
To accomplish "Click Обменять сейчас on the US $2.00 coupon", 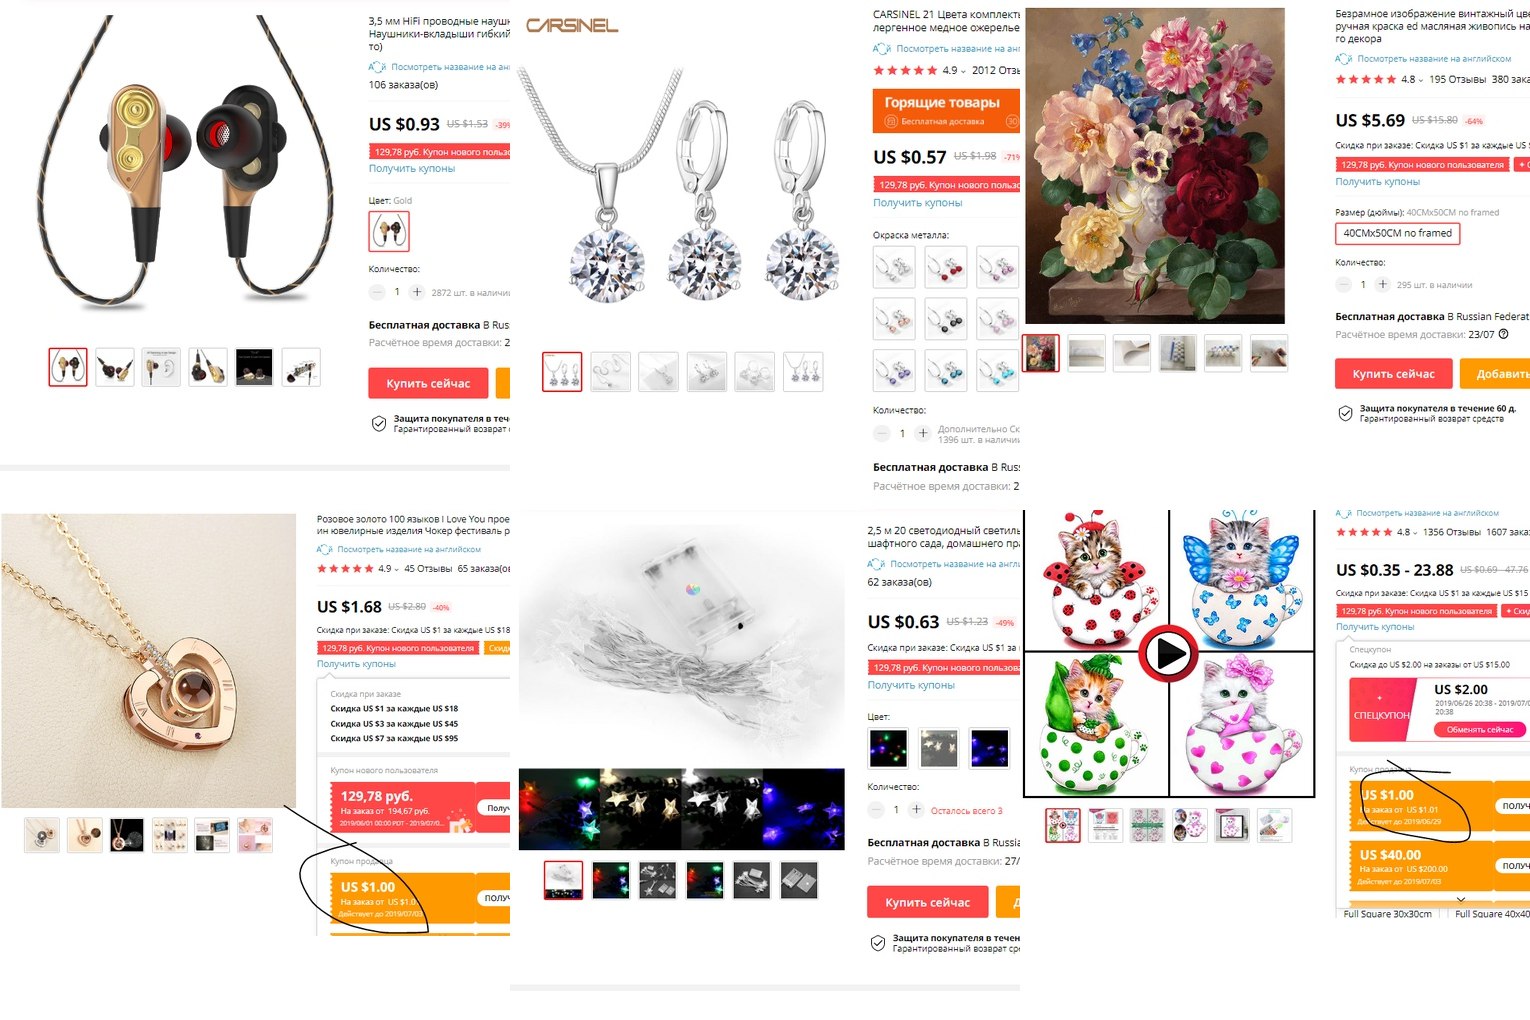I will coord(1479,729).
